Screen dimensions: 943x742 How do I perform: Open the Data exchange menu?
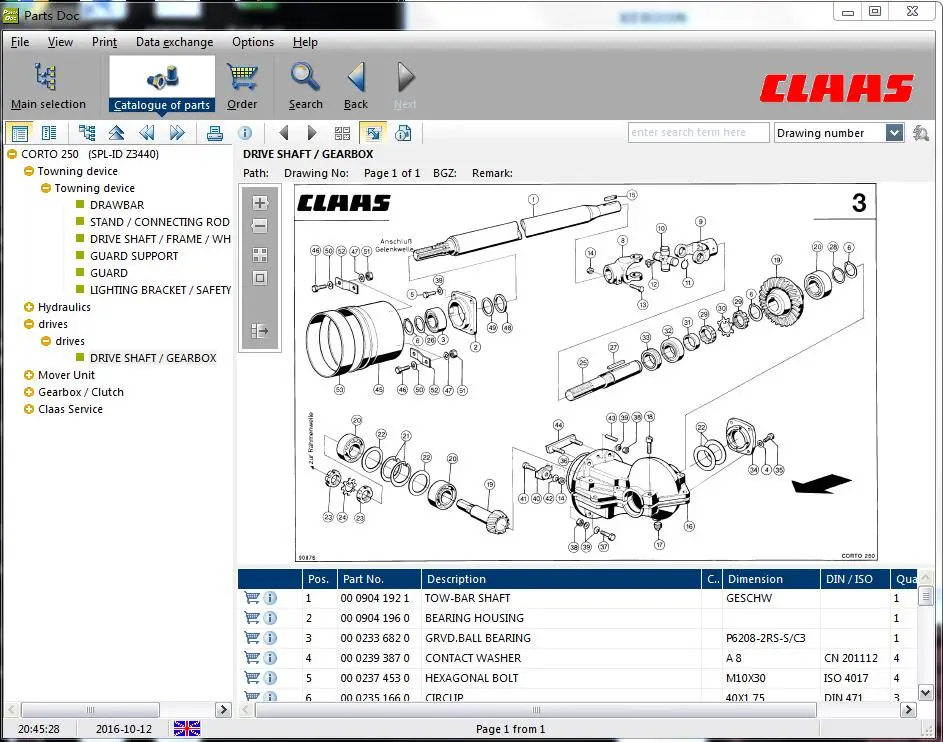174,42
